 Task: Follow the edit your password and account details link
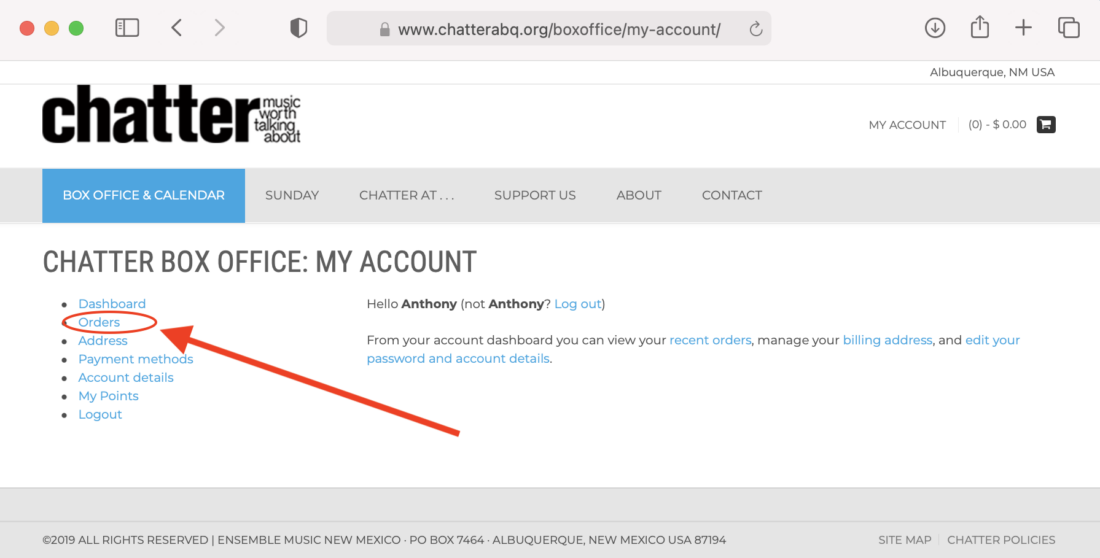tap(693, 349)
